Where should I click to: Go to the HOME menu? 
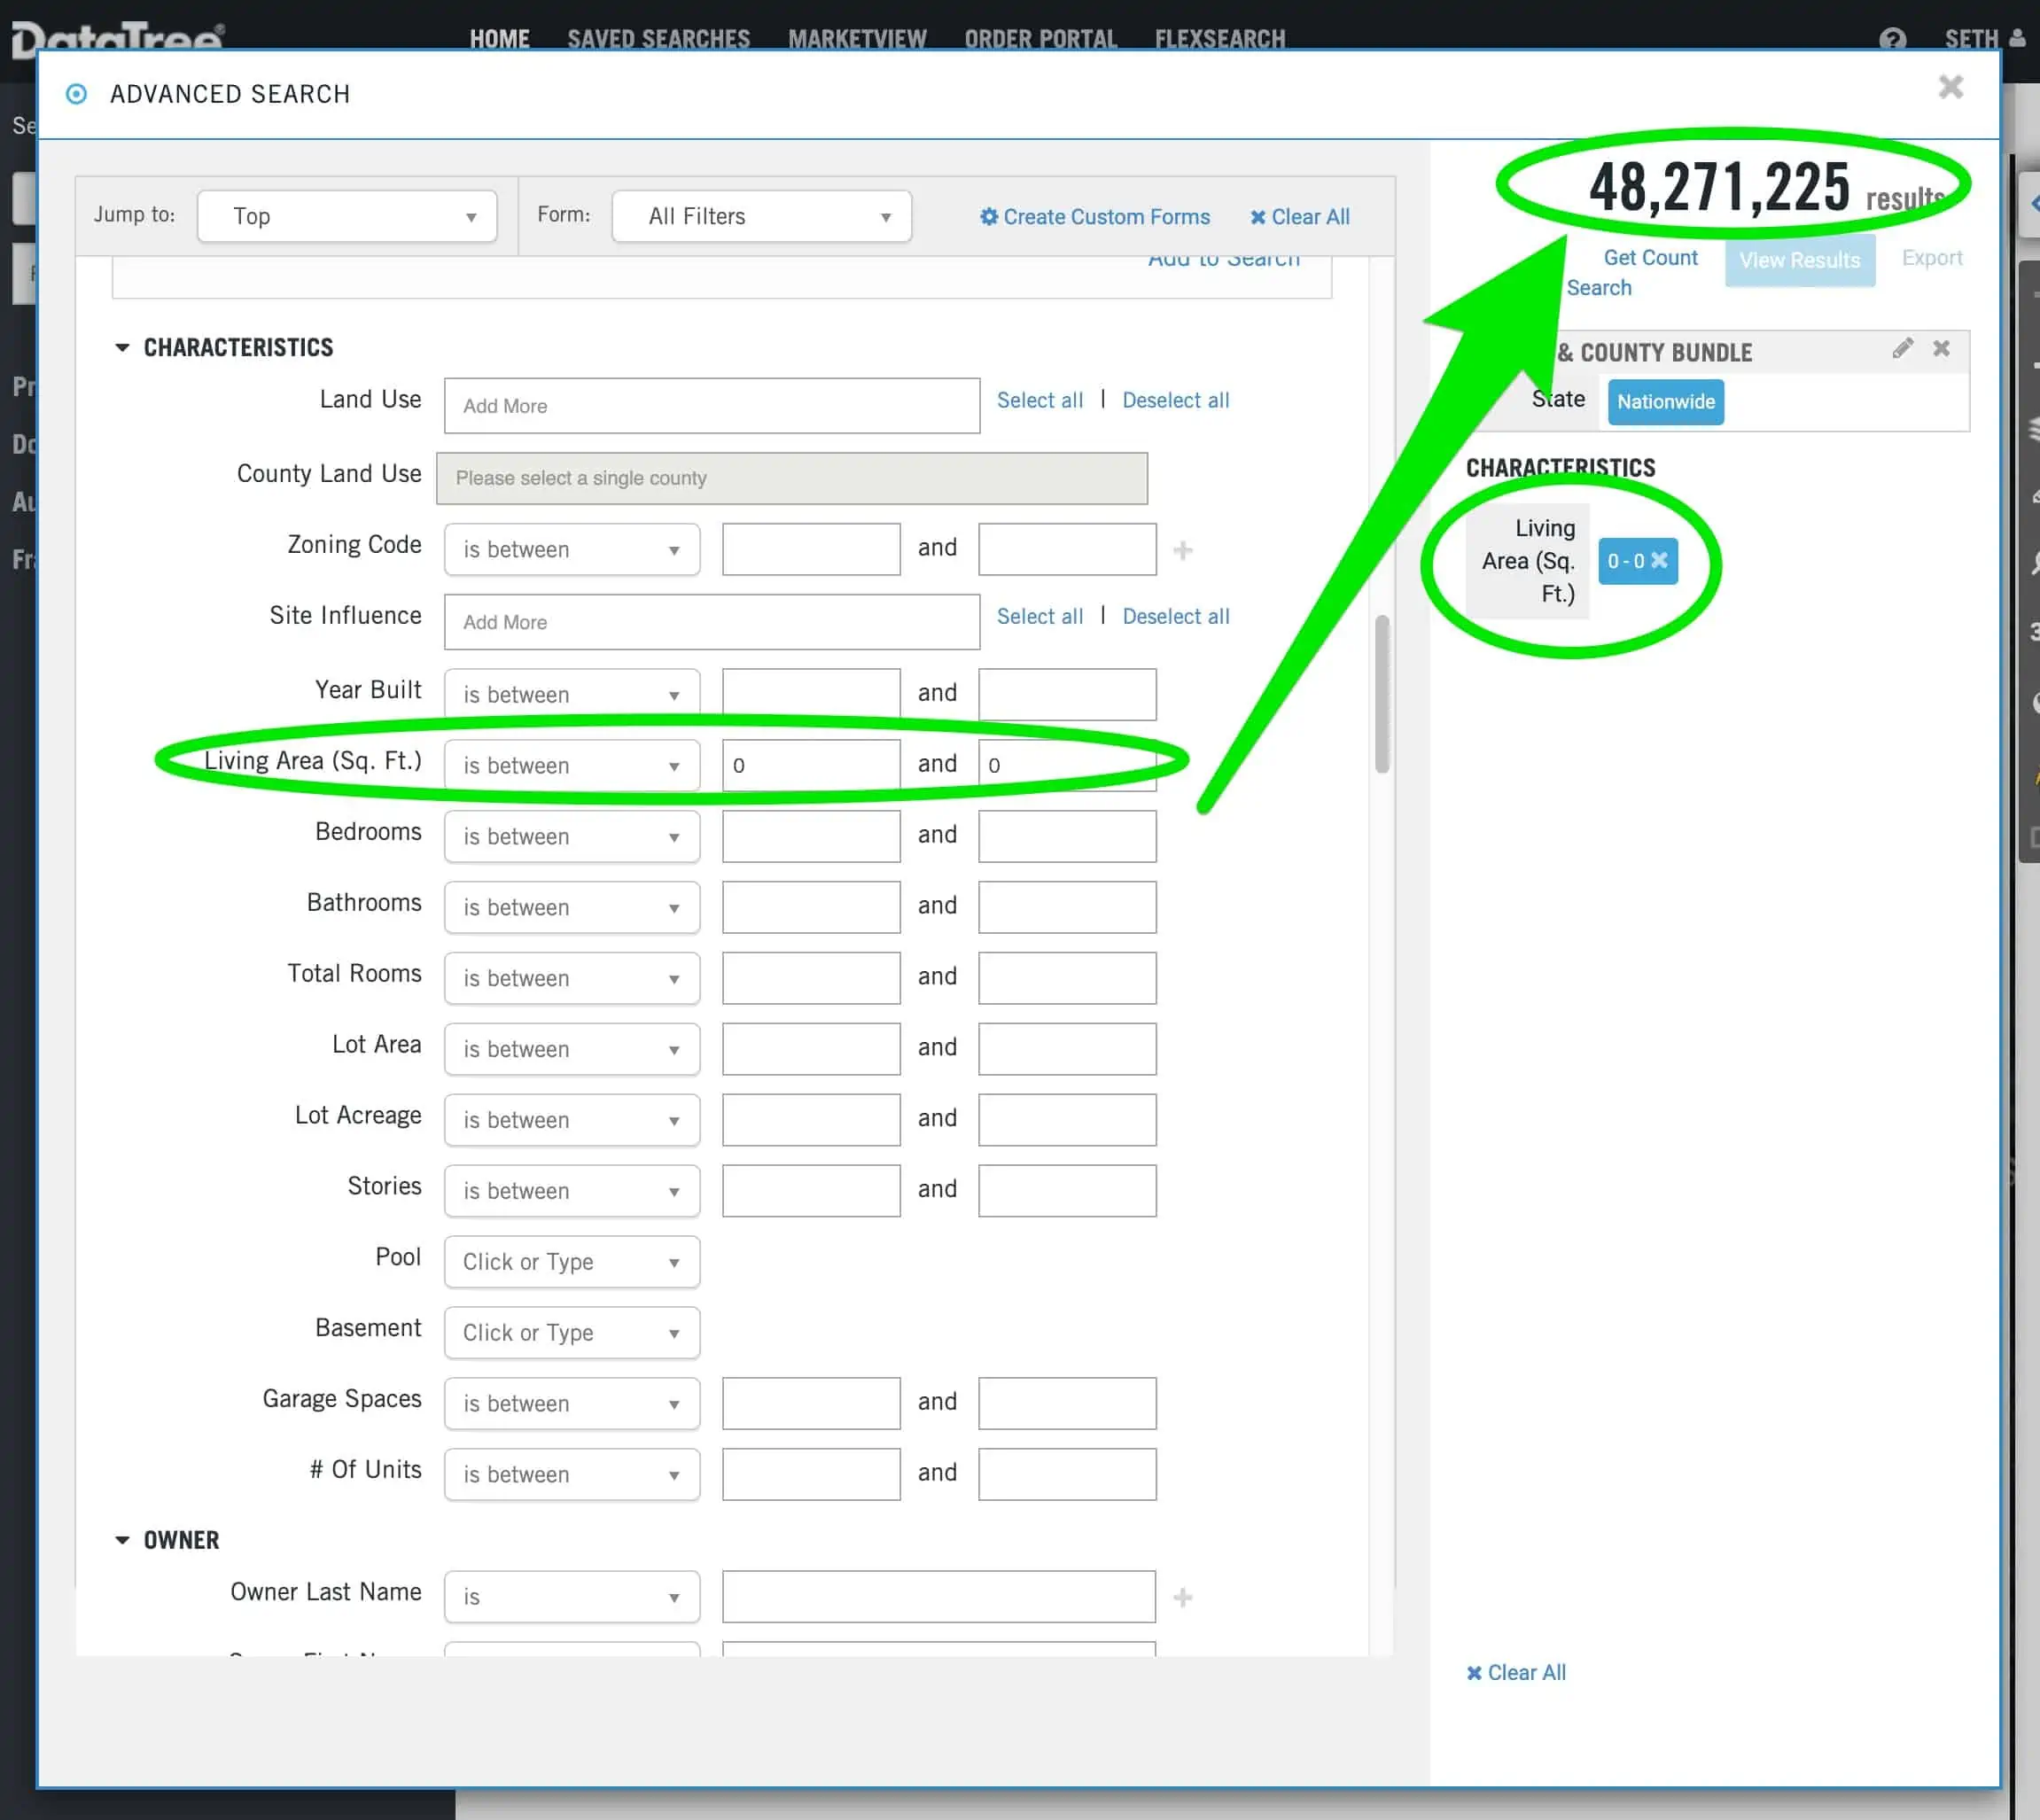pyautogui.click(x=499, y=39)
